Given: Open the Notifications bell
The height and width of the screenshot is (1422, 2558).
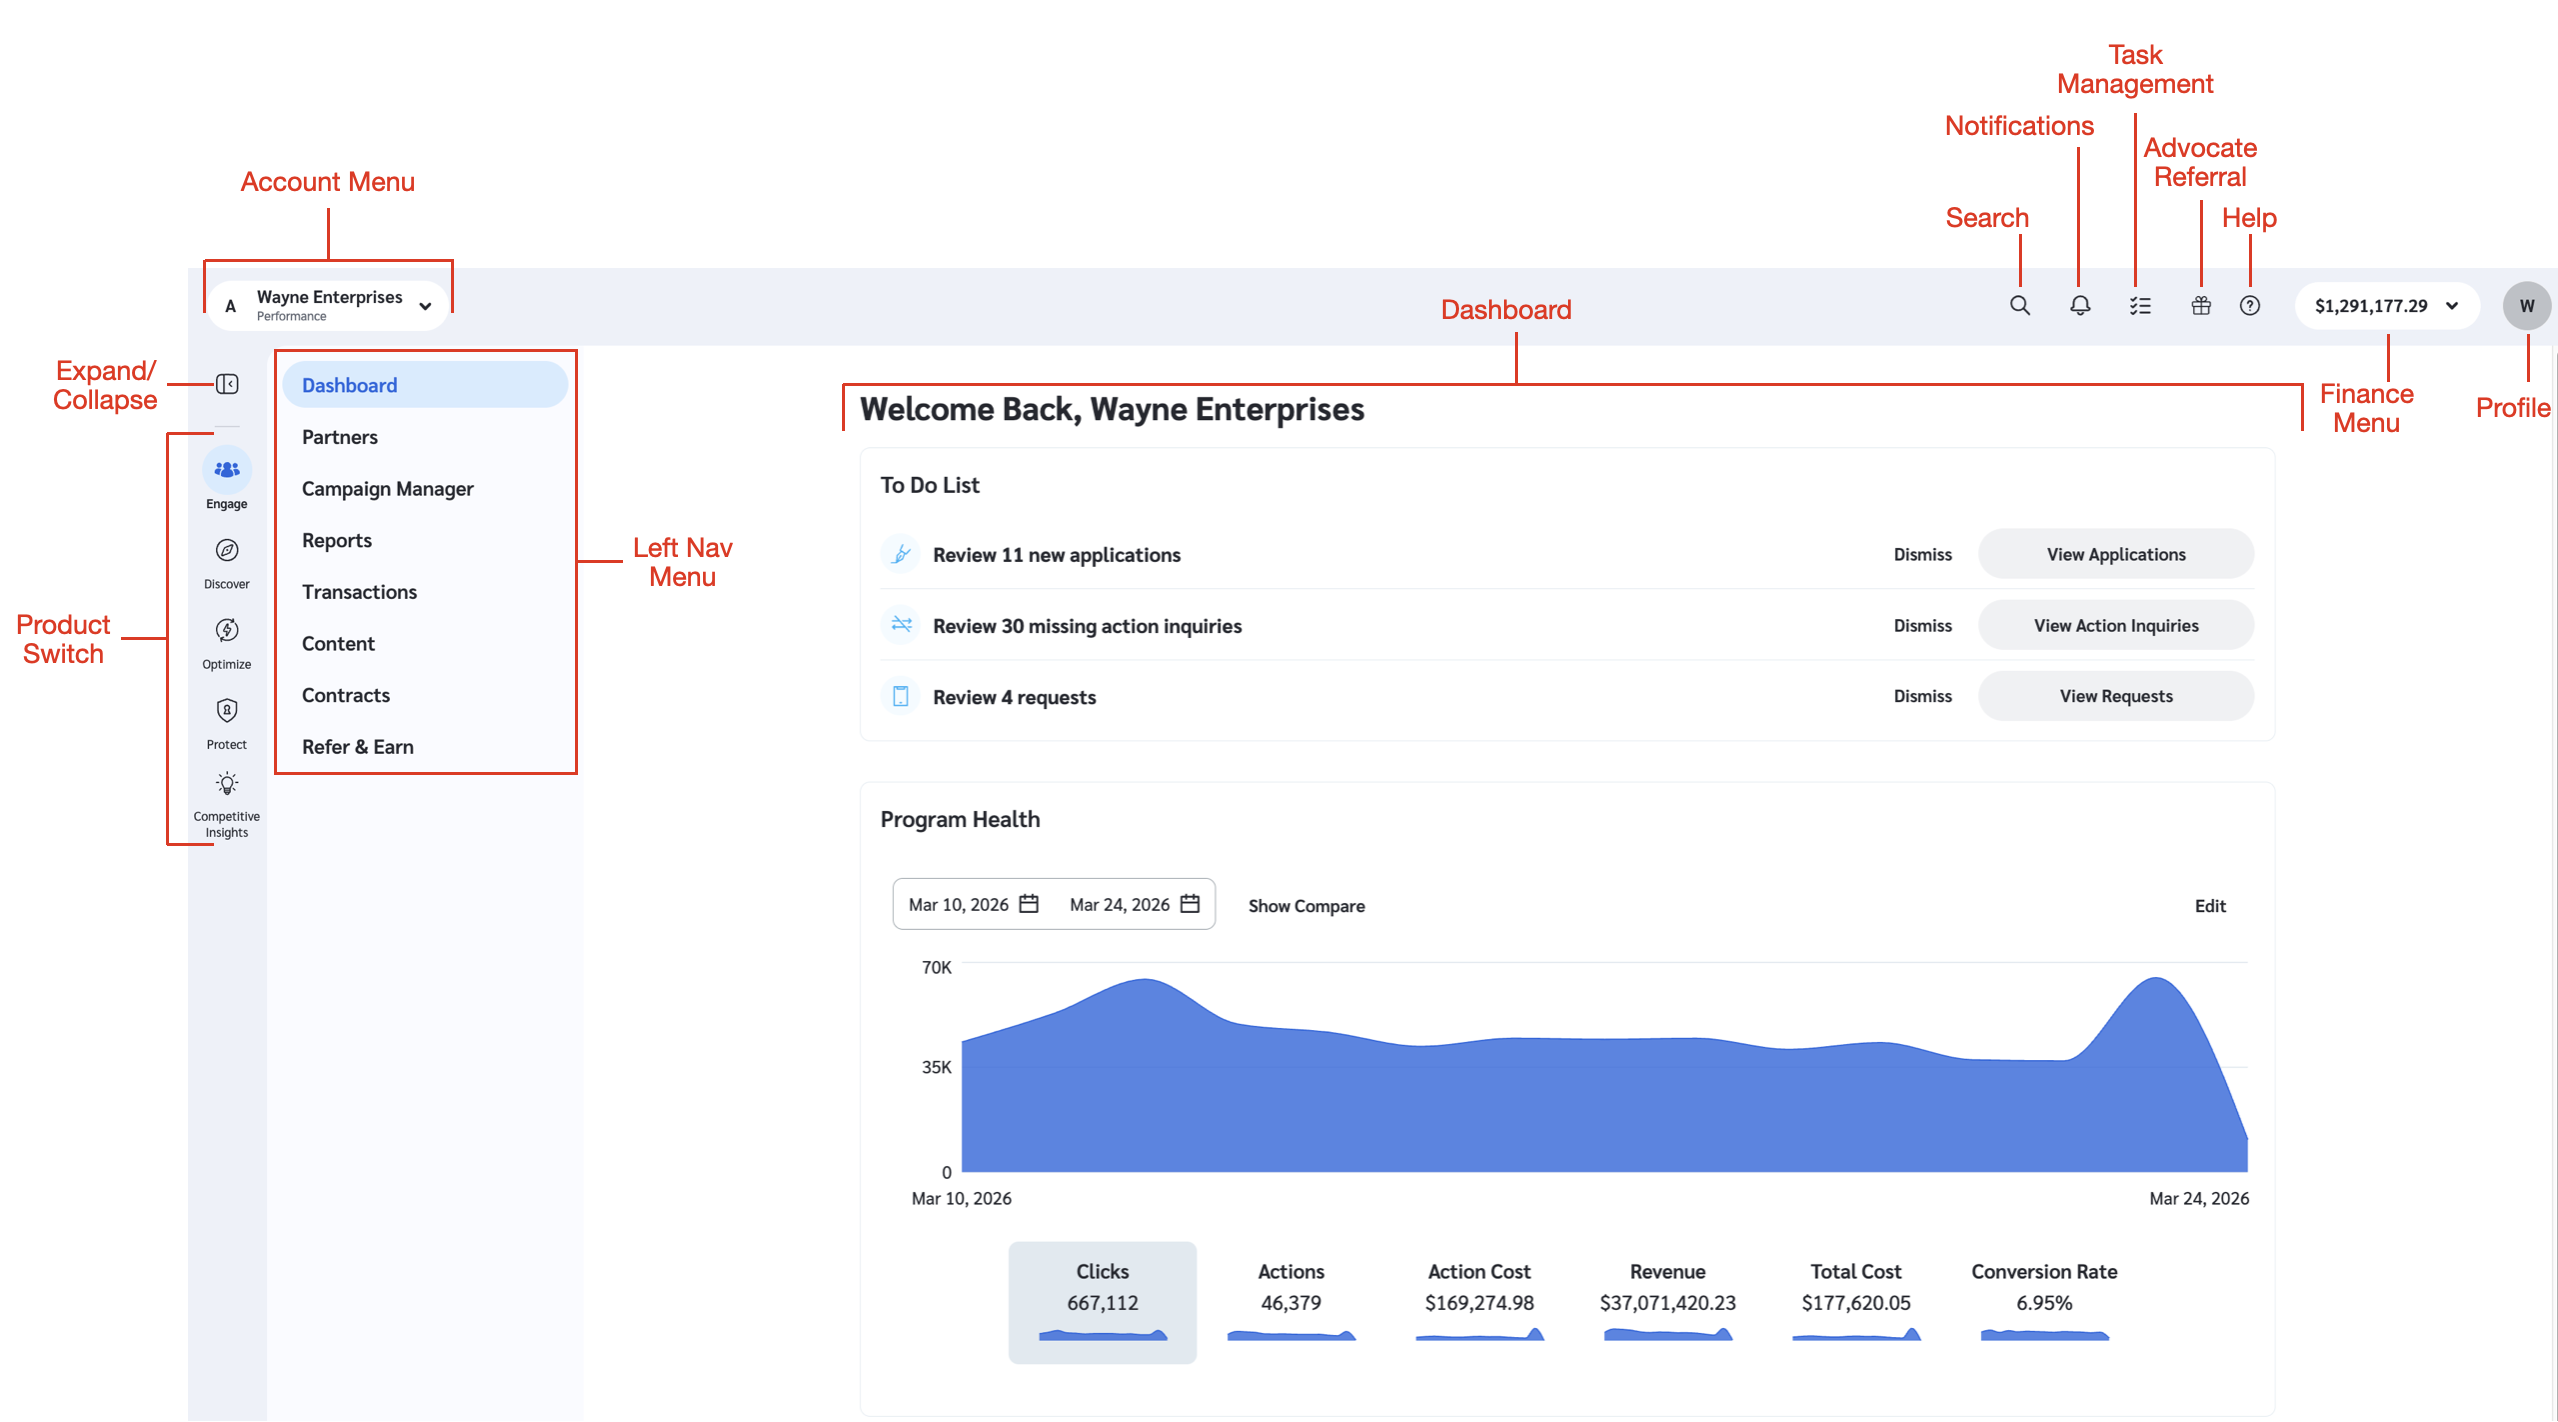Looking at the screenshot, I should pos(2079,306).
